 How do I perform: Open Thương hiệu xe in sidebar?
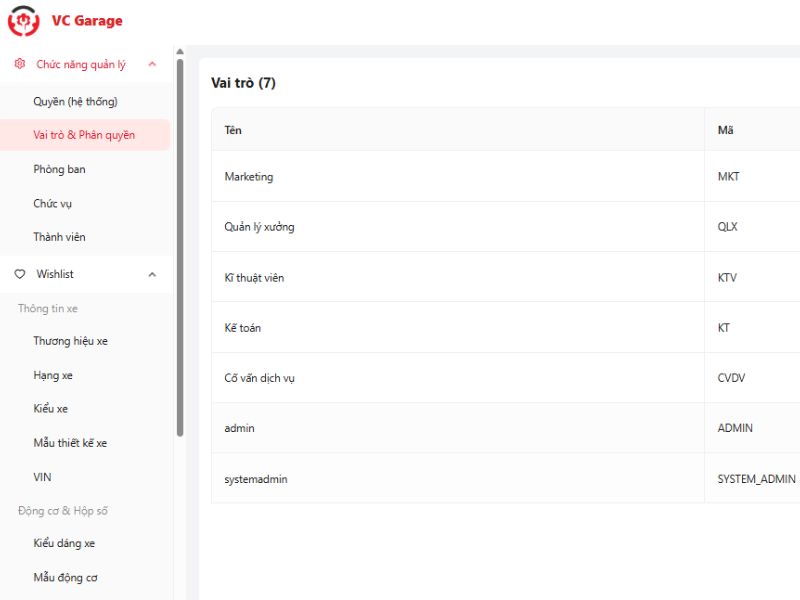click(70, 341)
